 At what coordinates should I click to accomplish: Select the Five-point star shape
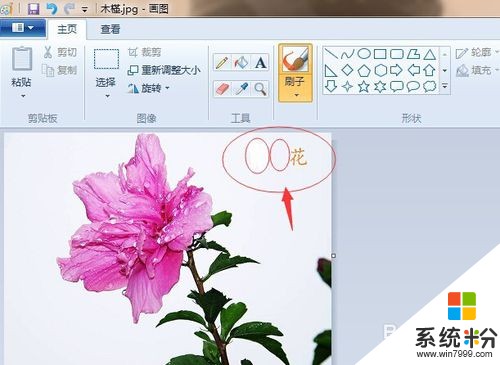point(364,87)
